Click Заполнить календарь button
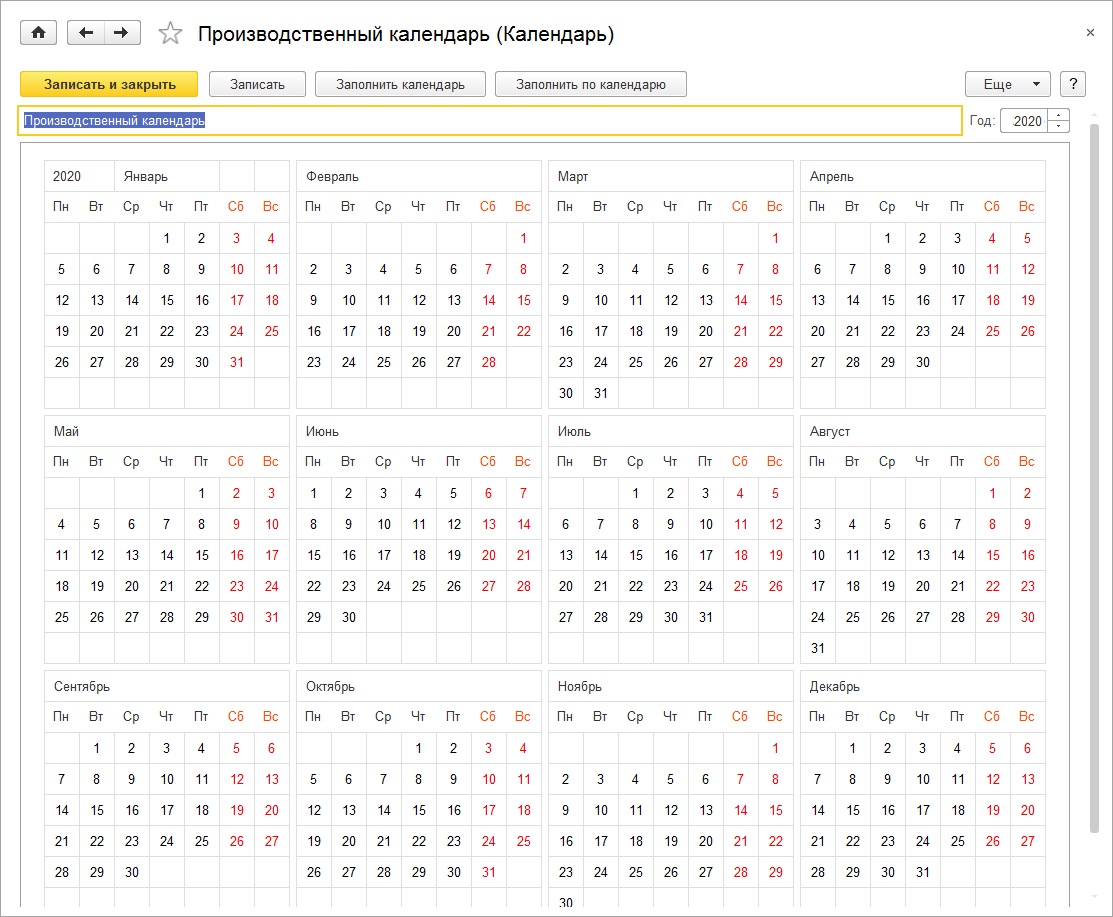Image resolution: width=1113 pixels, height=917 pixels. (400, 84)
